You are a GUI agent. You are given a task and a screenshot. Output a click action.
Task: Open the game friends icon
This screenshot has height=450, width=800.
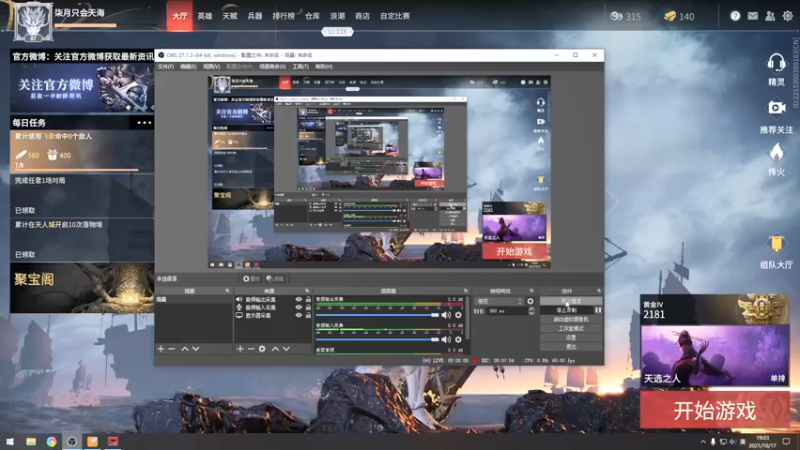(770, 16)
